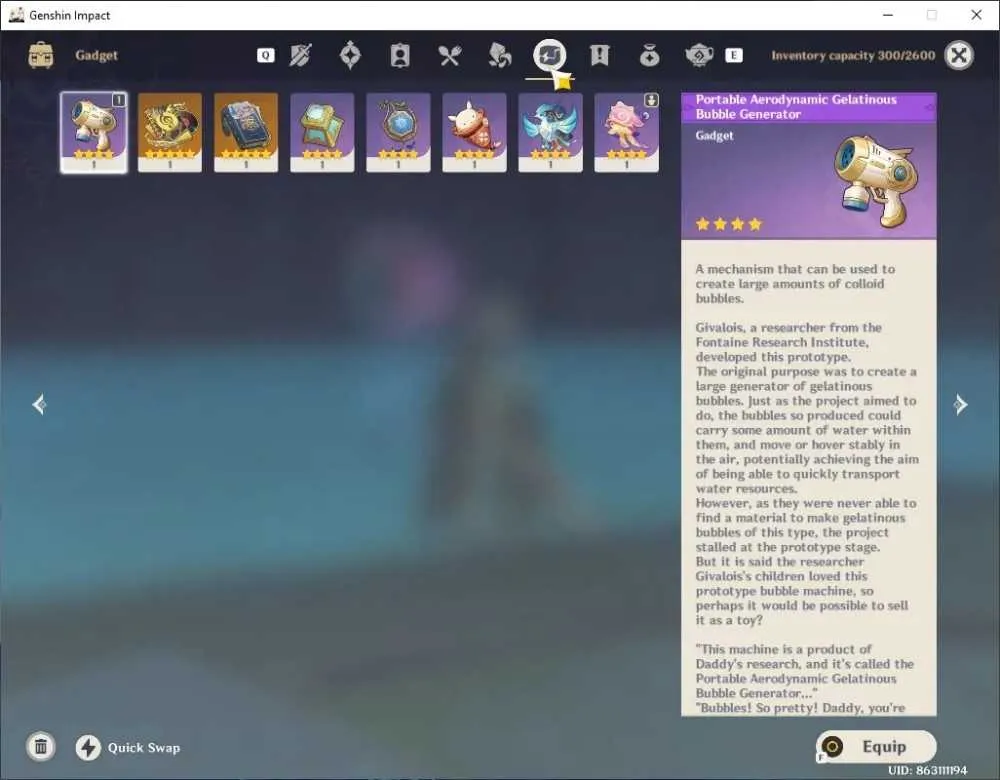Image resolution: width=1000 pixels, height=780 pixels.
Task: Go to the Food tab
Action: [450, 55]
